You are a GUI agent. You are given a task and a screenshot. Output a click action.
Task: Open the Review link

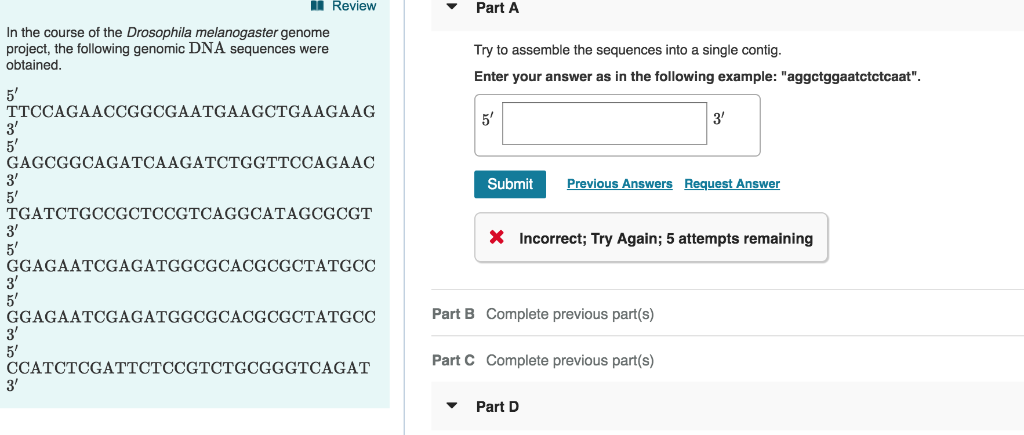[x=354, y=6]
